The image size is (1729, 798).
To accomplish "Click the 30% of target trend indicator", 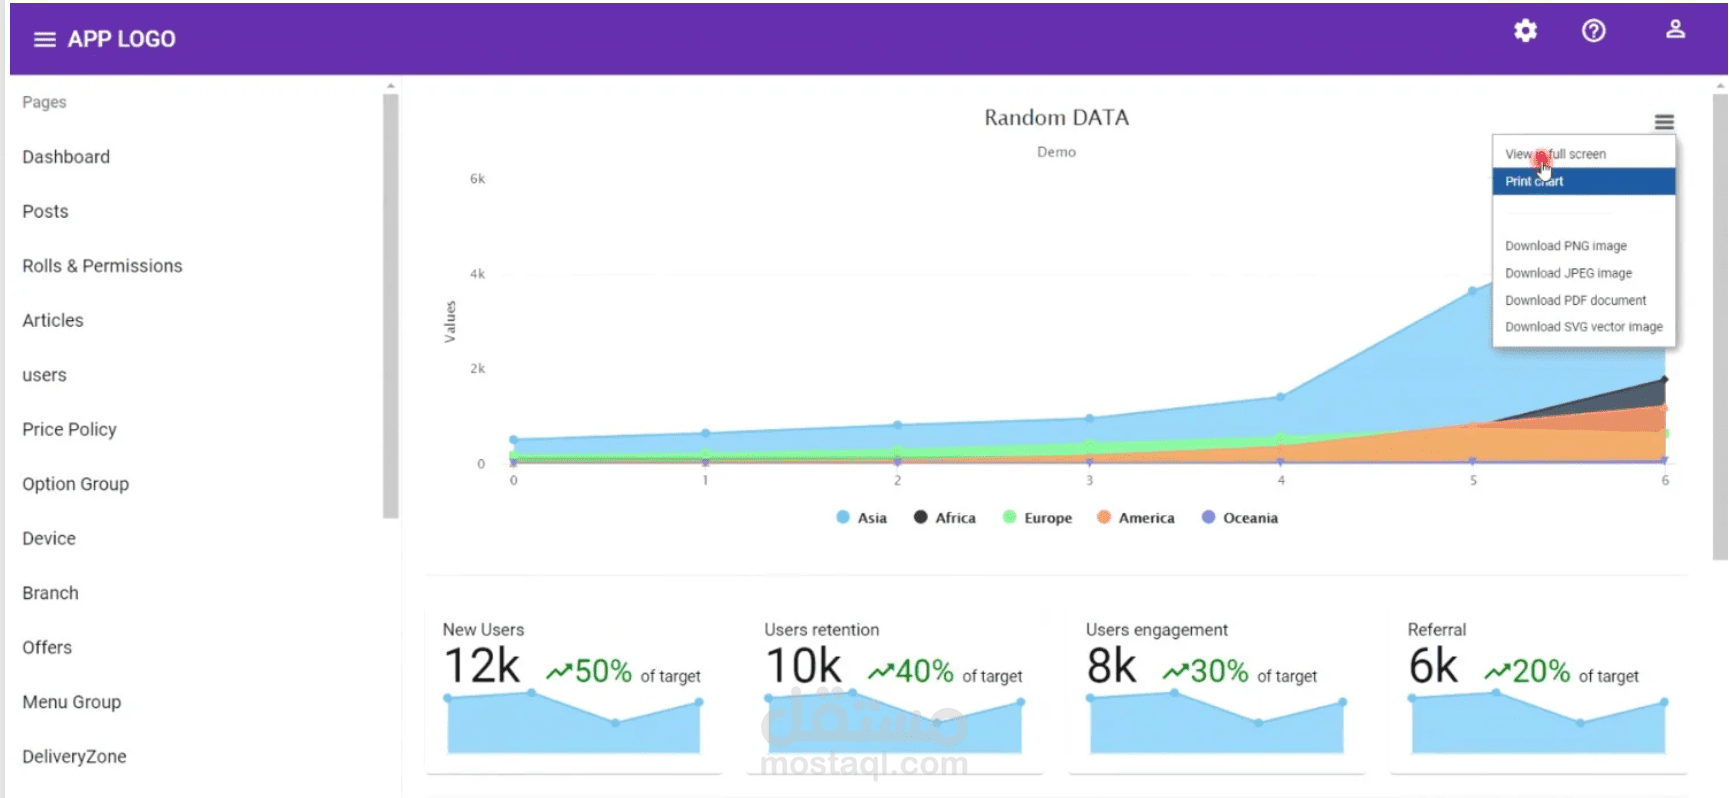I will point(1240,672).
